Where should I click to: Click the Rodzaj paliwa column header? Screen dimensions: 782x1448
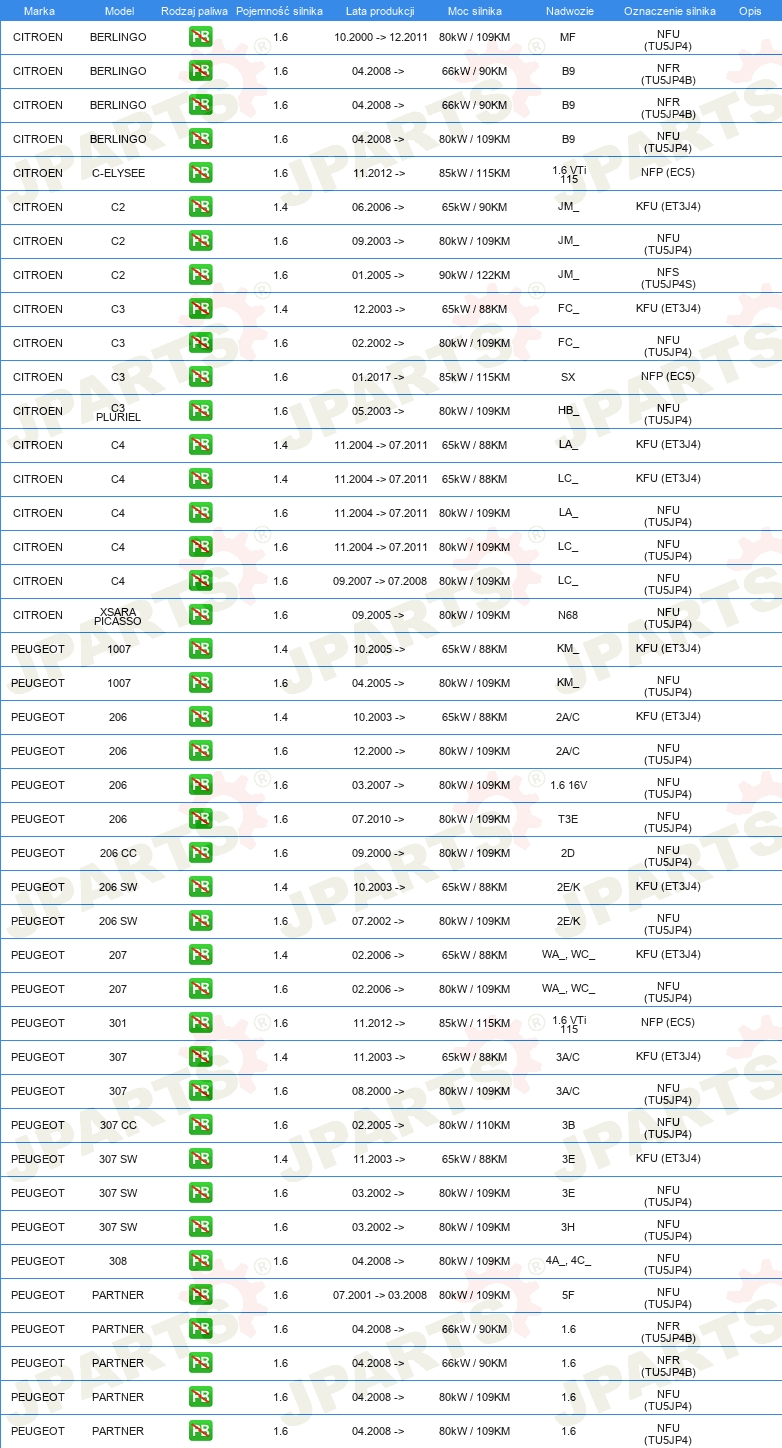coord(194,11)
